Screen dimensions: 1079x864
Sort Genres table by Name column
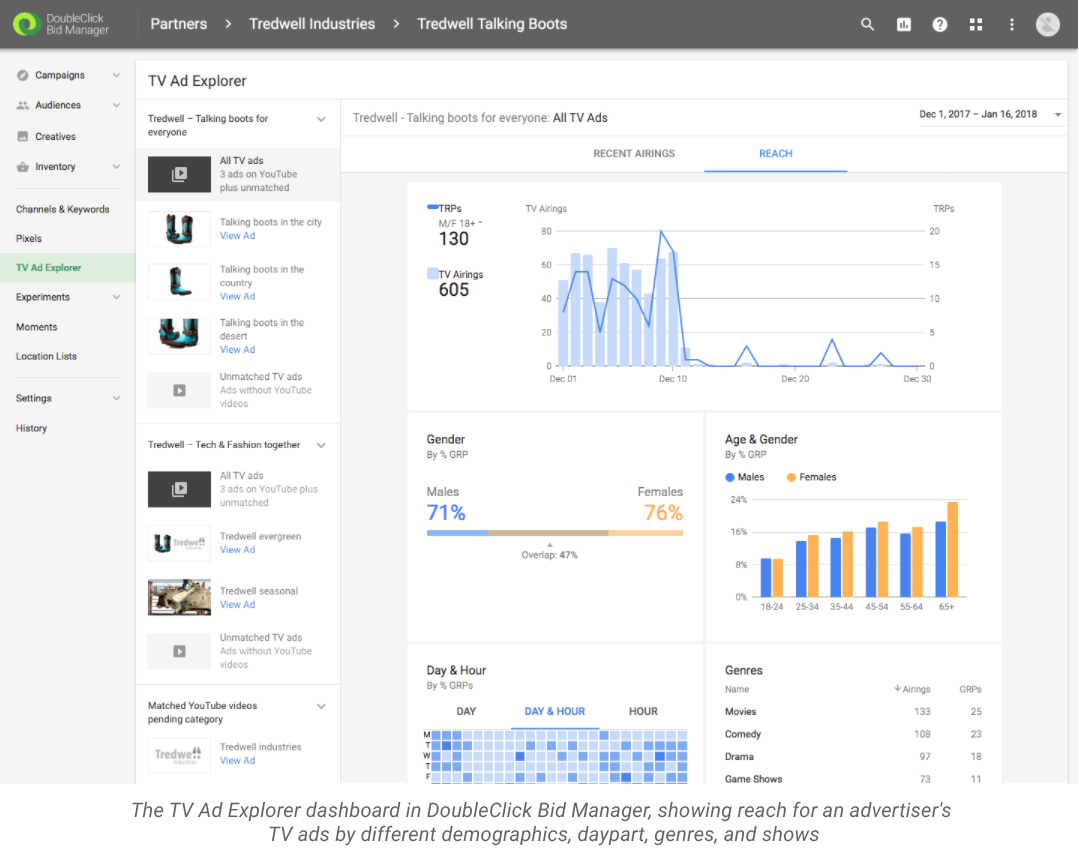coord(736,689)
